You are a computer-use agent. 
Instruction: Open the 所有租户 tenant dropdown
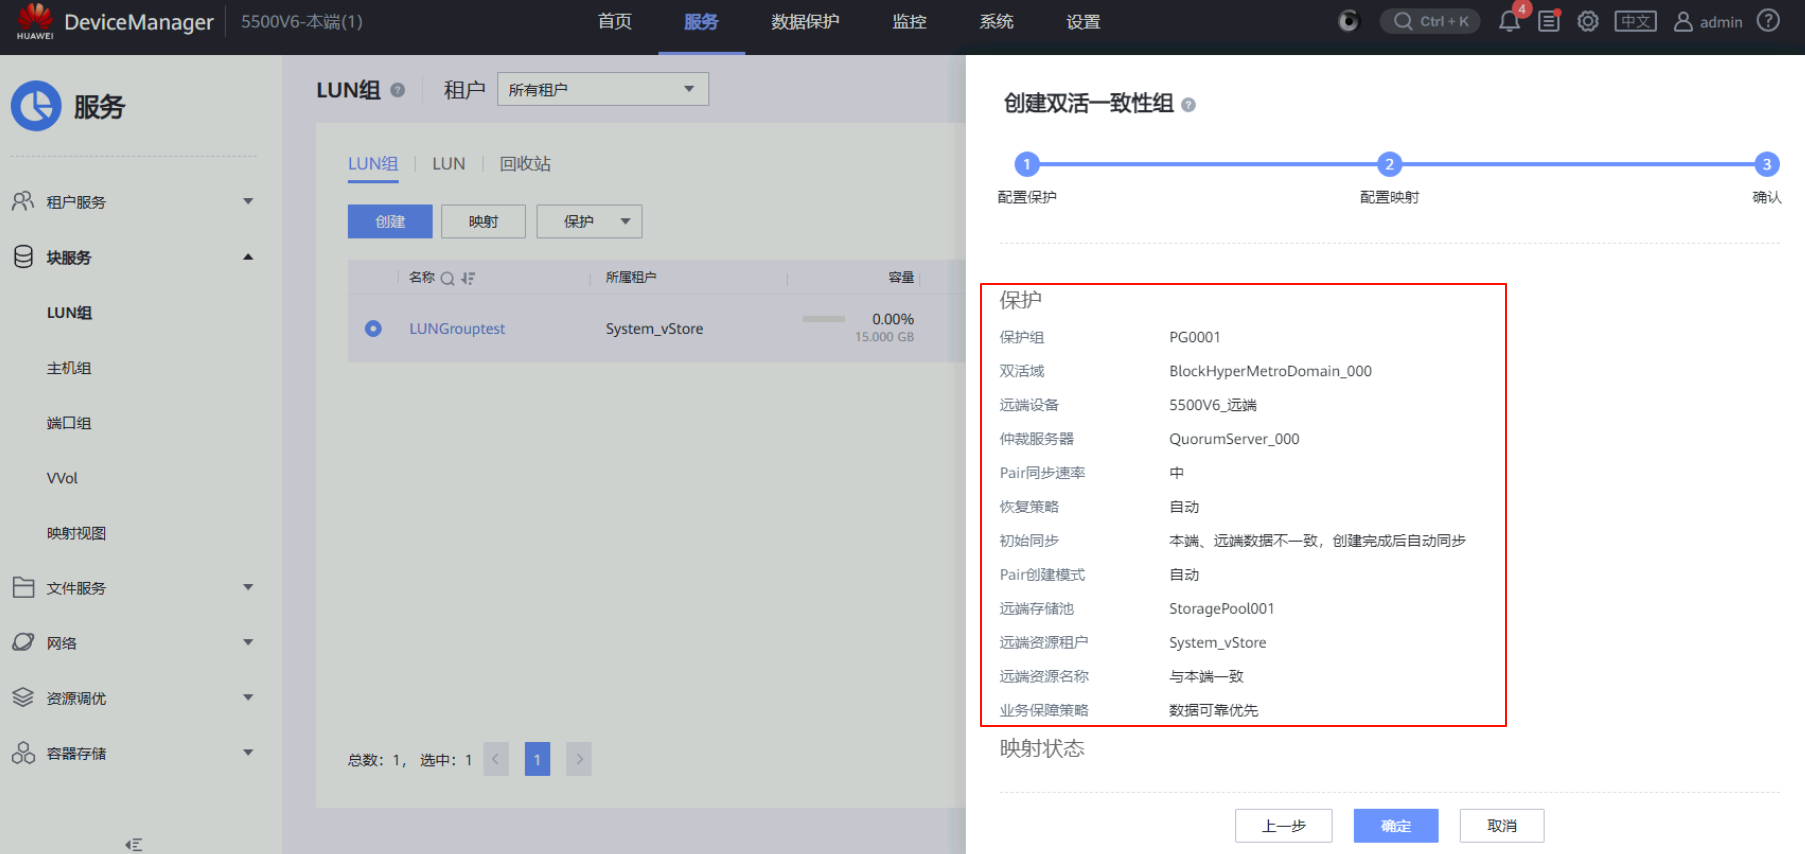point(602,89)
